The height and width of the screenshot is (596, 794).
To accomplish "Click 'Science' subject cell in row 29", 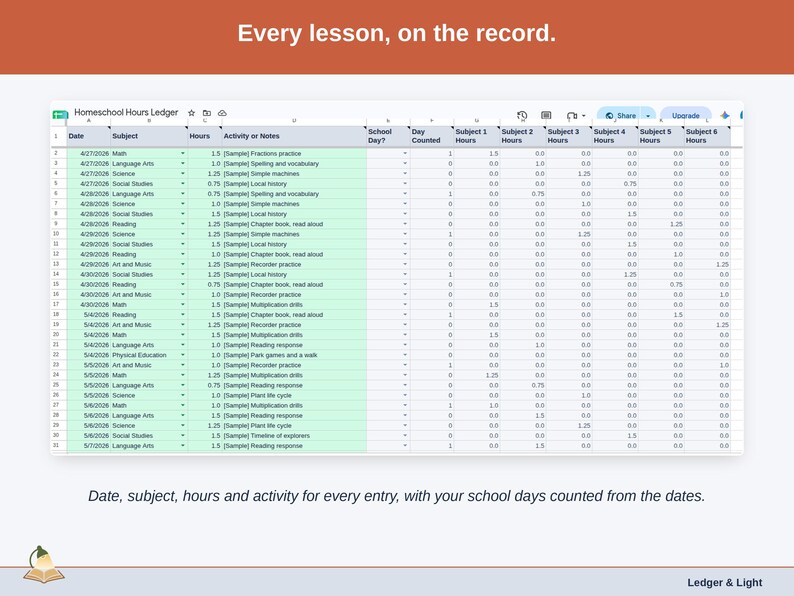I will pos(149,425).
